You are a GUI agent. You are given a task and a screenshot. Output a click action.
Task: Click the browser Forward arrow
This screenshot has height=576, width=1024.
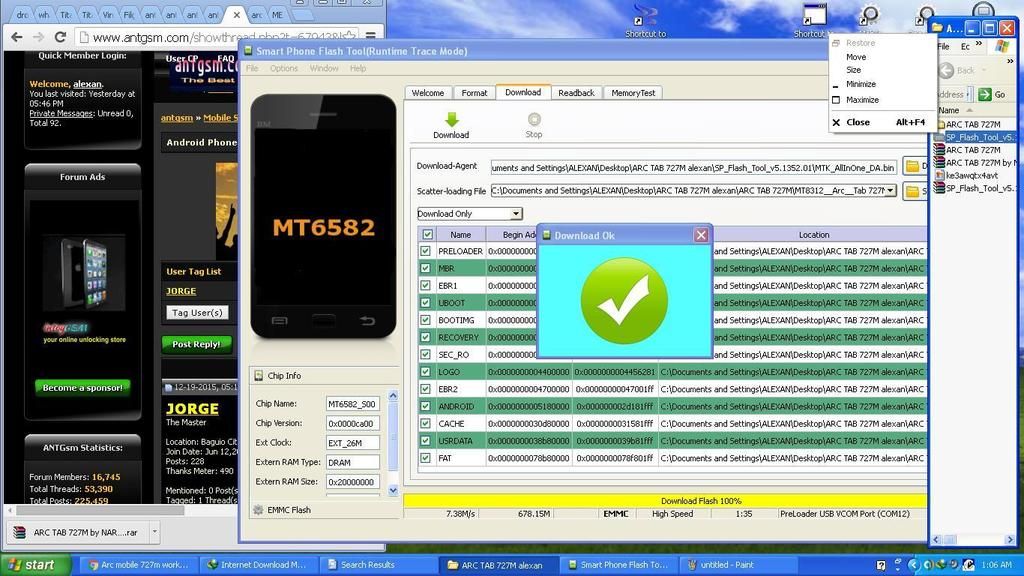point(39,37)
